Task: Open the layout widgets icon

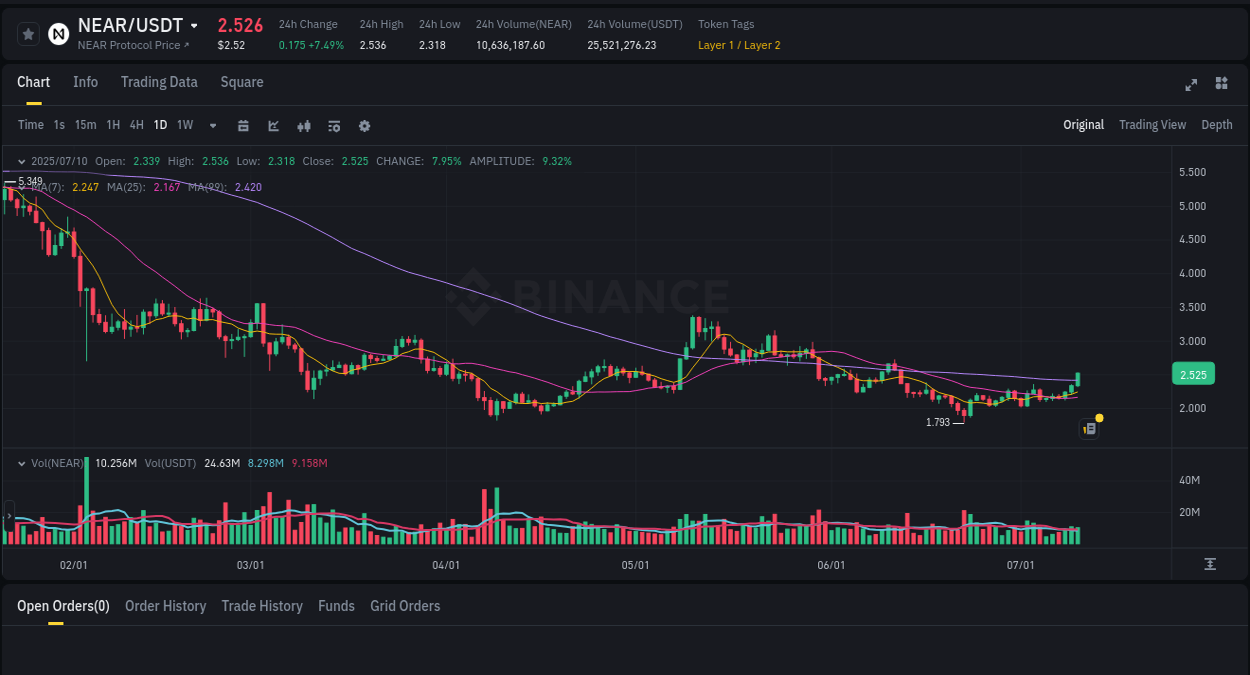Action: 1221,85
